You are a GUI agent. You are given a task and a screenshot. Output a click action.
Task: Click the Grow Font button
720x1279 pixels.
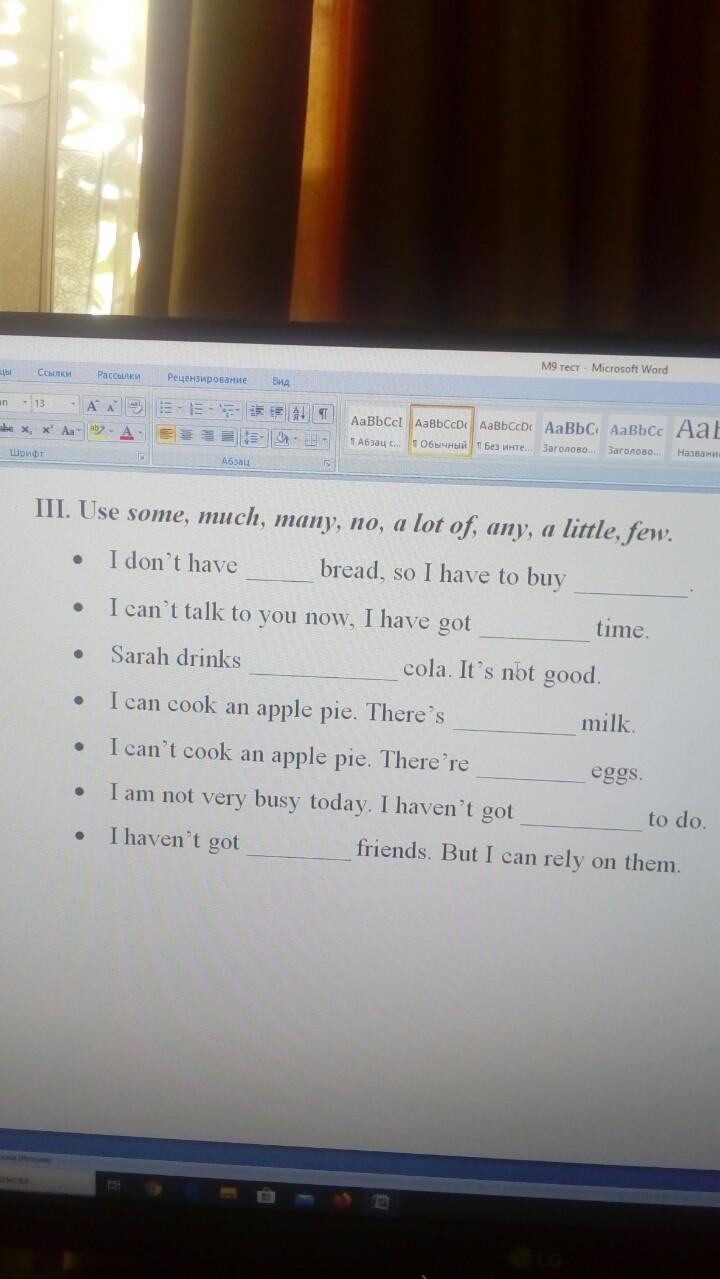[x=92, y=406]
